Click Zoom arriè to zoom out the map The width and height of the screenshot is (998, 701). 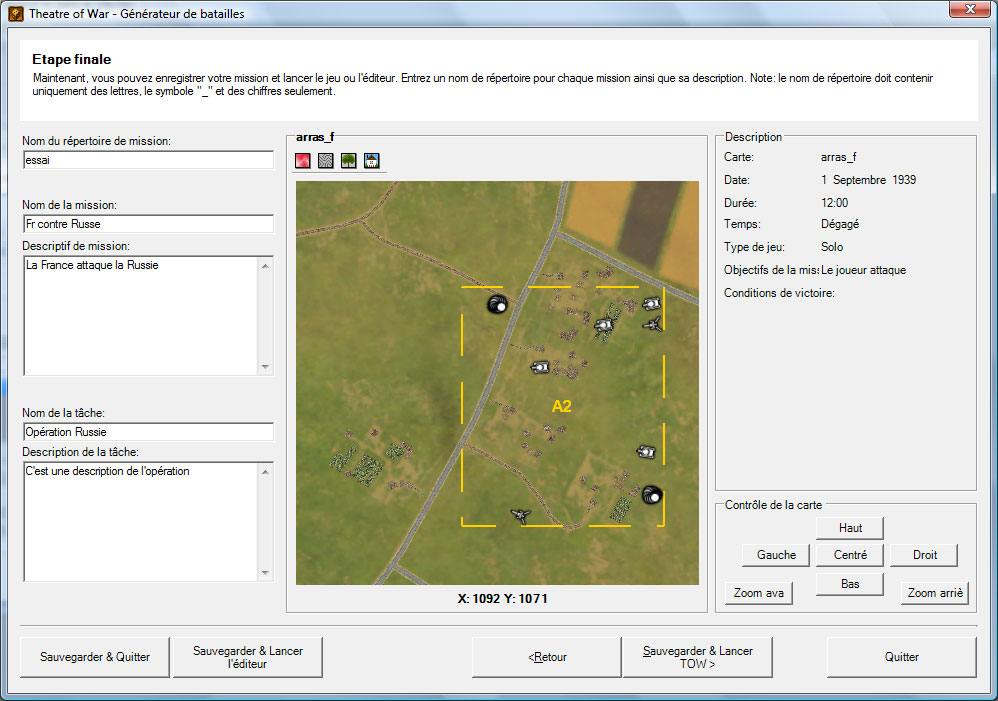(x=935, y=593)
